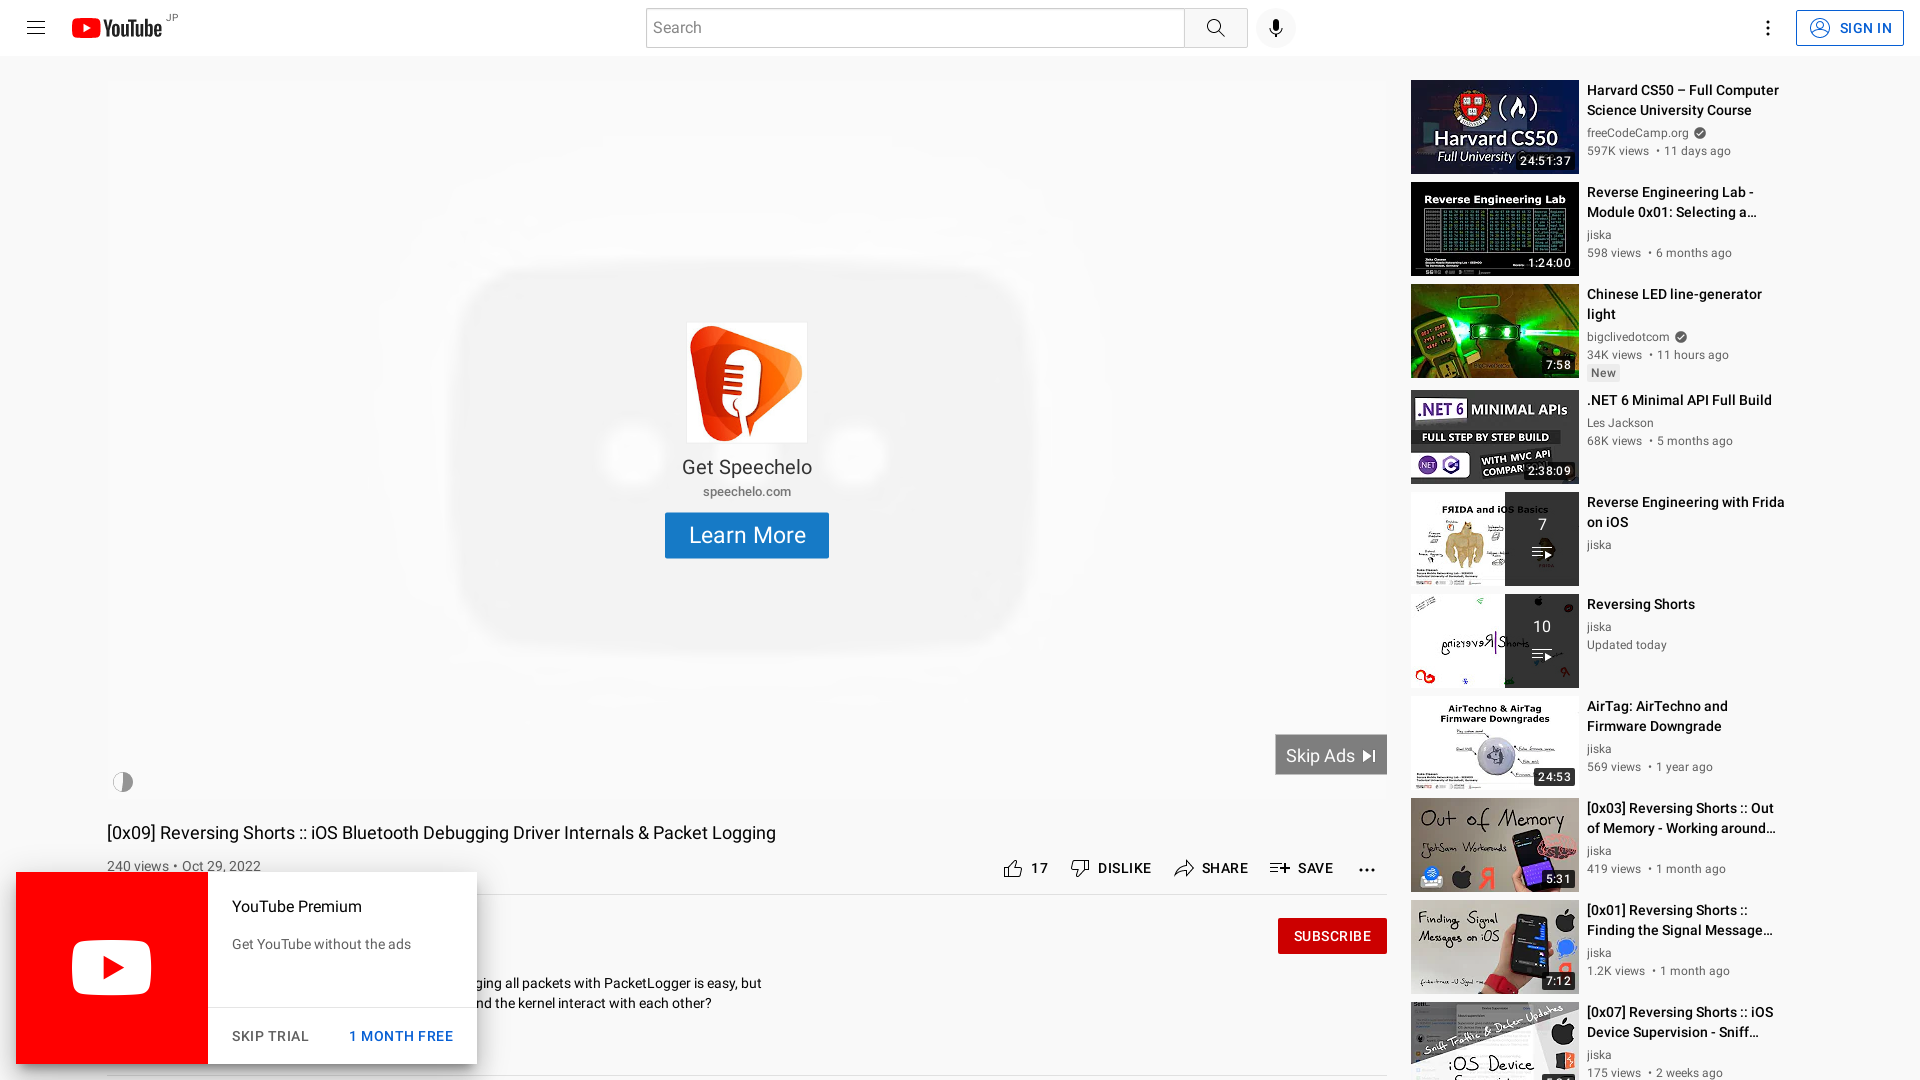Accept the 1 Month Free offer
Image resolution: width=1920 pixels, height=1080 pixels.
(400, 1036)
